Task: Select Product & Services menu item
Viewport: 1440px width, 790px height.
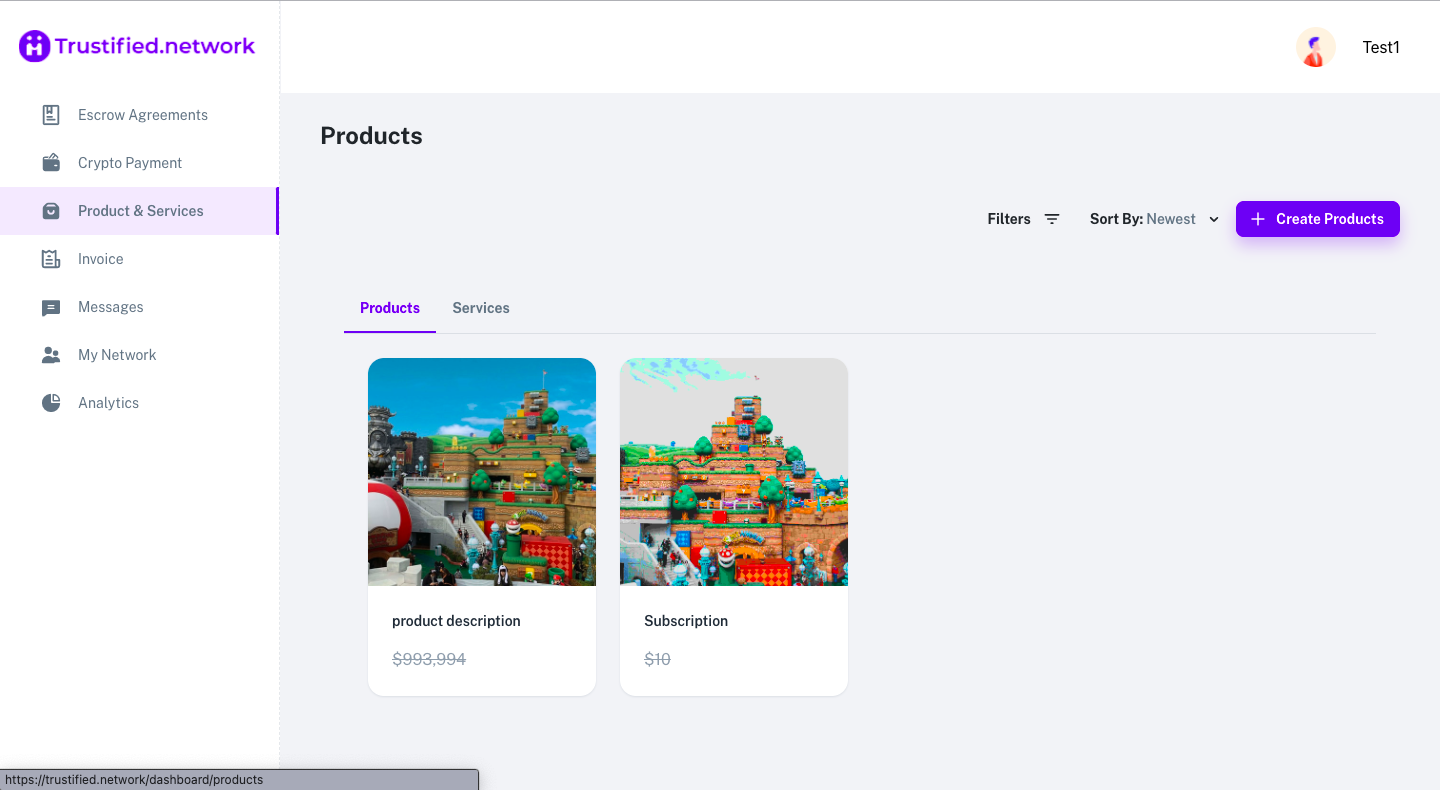Action: tap(139, 211)
